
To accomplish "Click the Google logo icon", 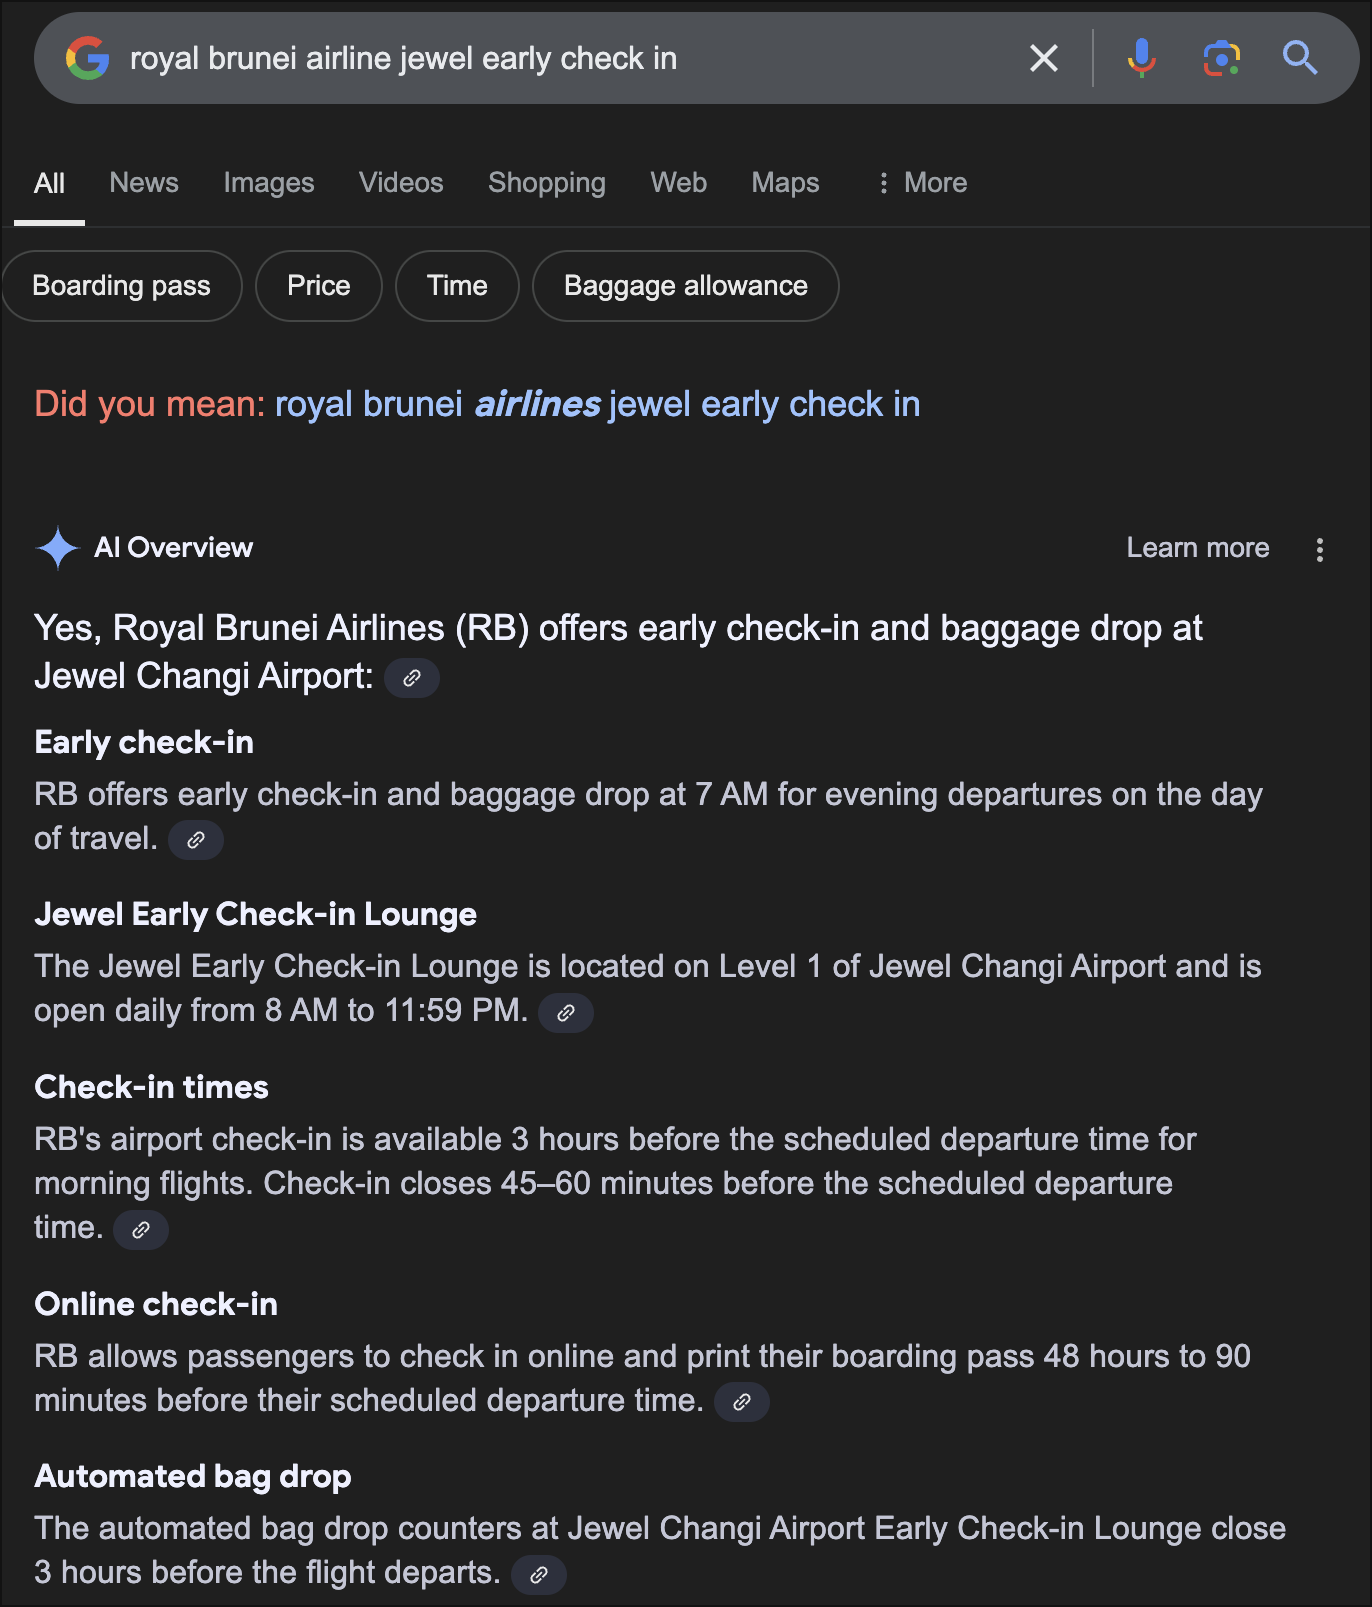I will (88, 58).
